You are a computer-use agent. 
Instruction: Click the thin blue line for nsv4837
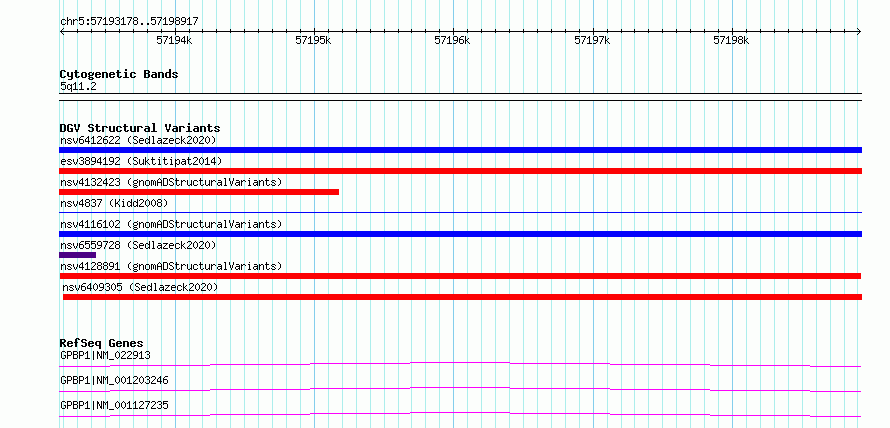[x=460, y=213]
